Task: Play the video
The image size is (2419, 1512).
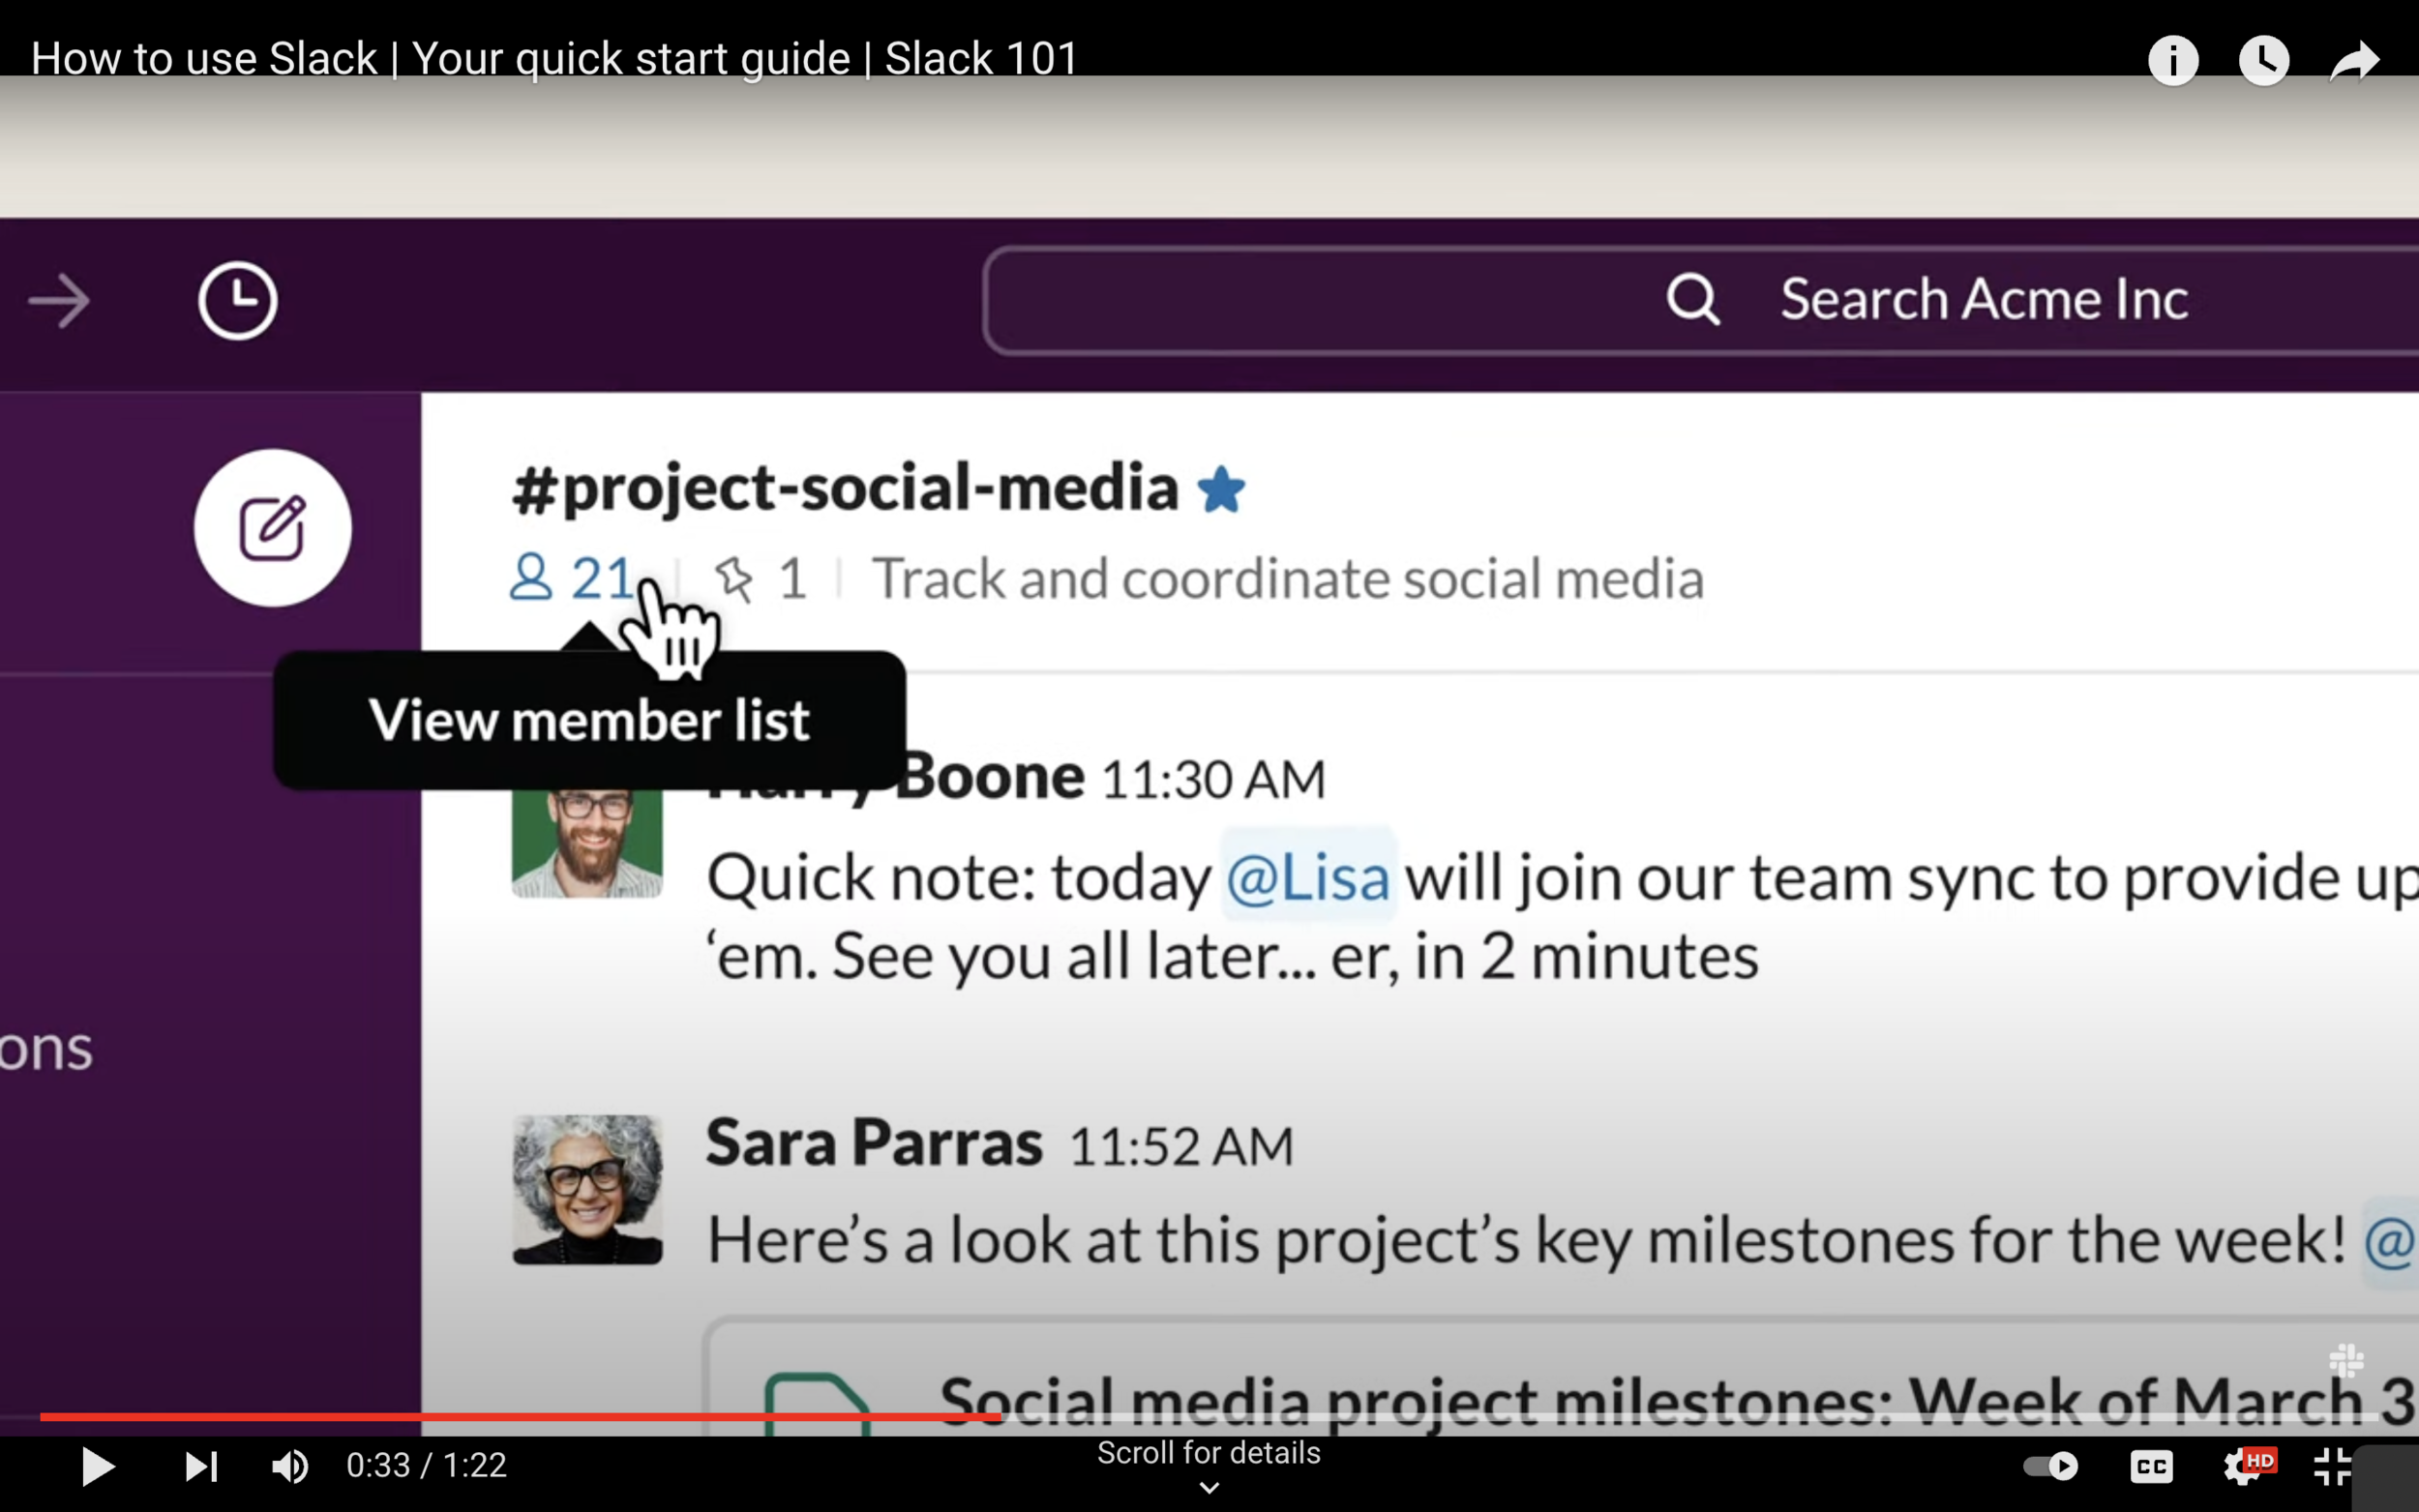Action: click(x=97, y=1466)
